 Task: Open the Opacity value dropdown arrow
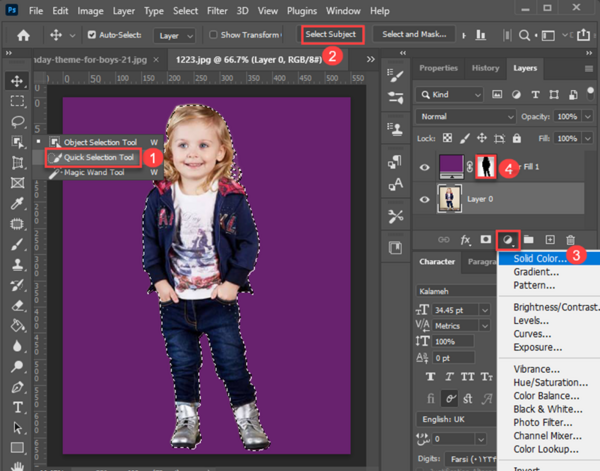(x=588, y=116)
